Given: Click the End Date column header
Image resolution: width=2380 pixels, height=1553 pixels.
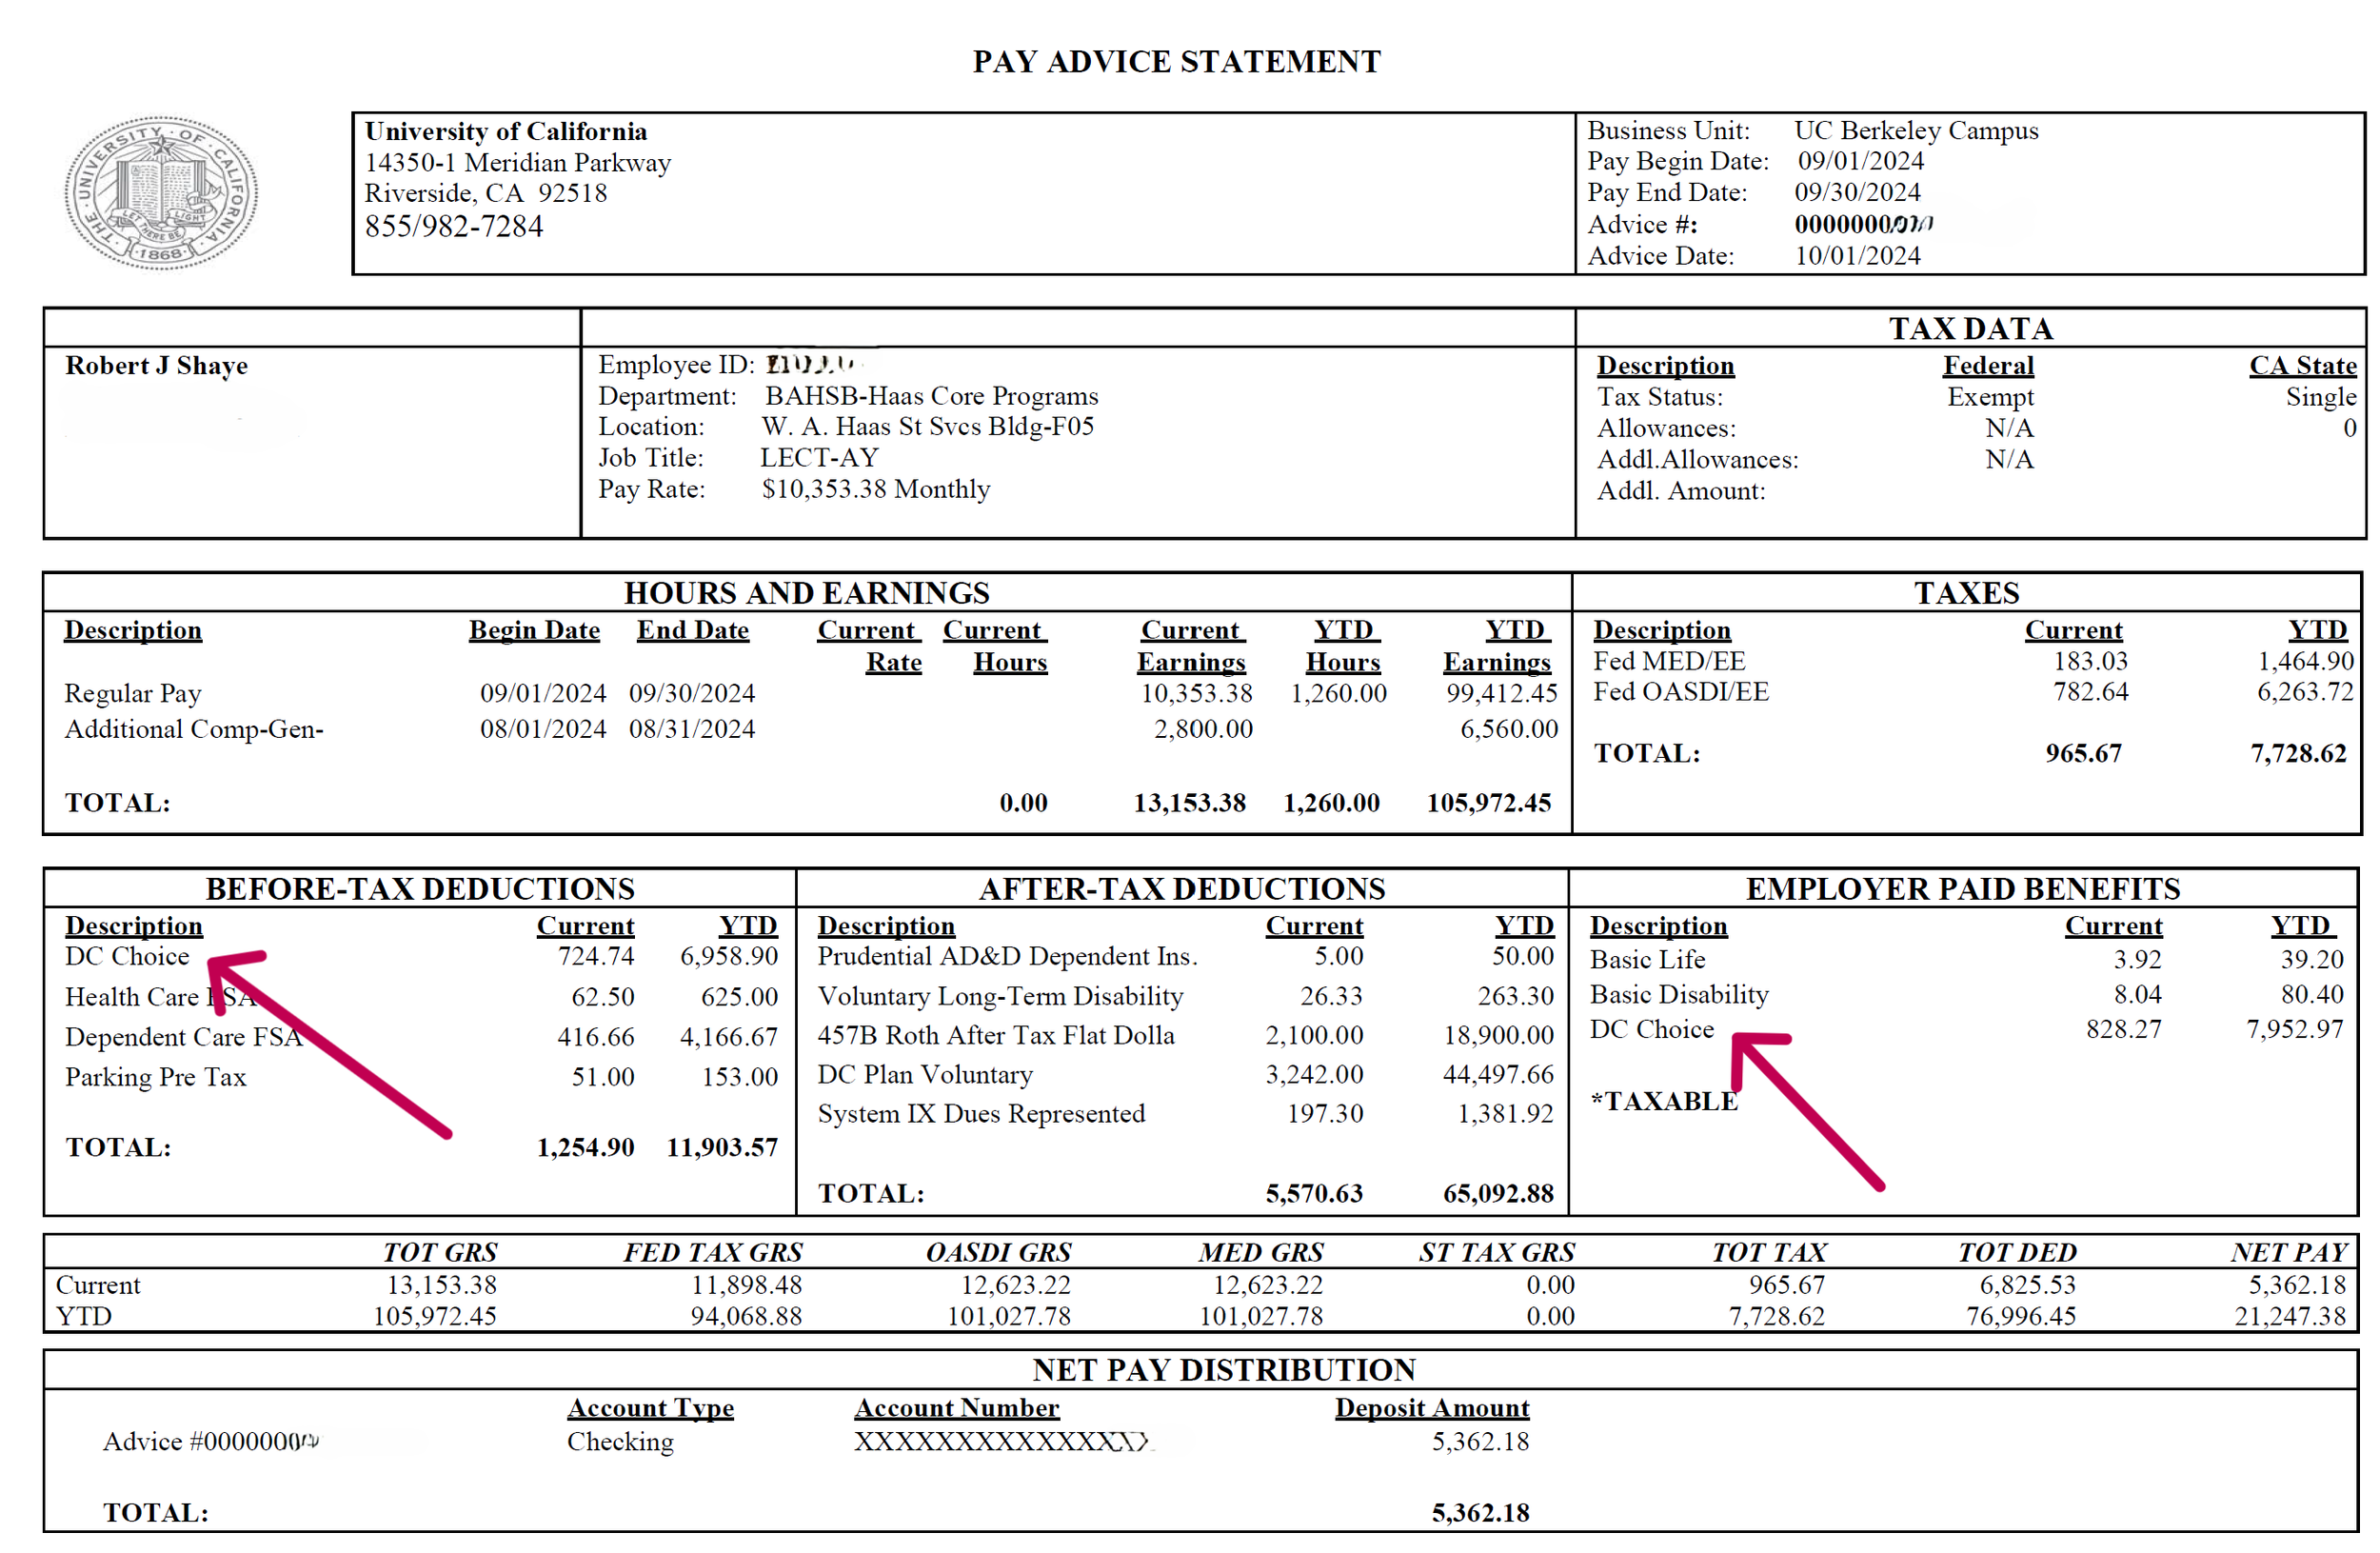Looking at the screenshot, I should click(x=692, y=631).
